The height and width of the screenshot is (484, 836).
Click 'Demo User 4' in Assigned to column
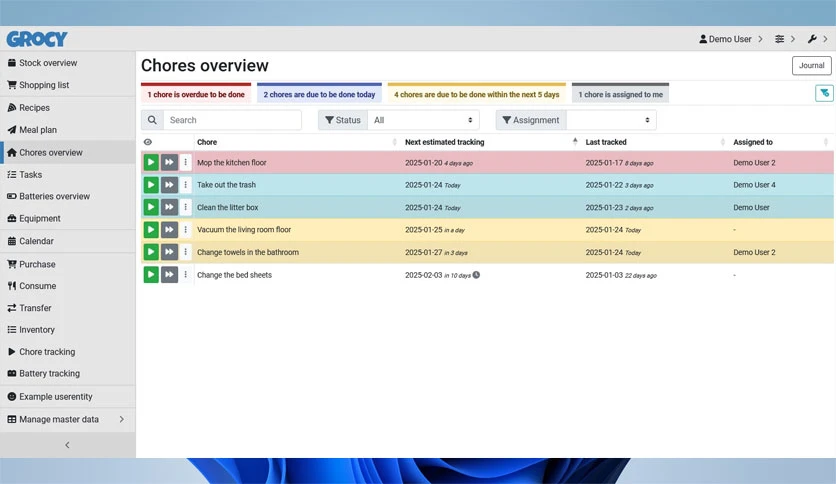coord(754,185)
